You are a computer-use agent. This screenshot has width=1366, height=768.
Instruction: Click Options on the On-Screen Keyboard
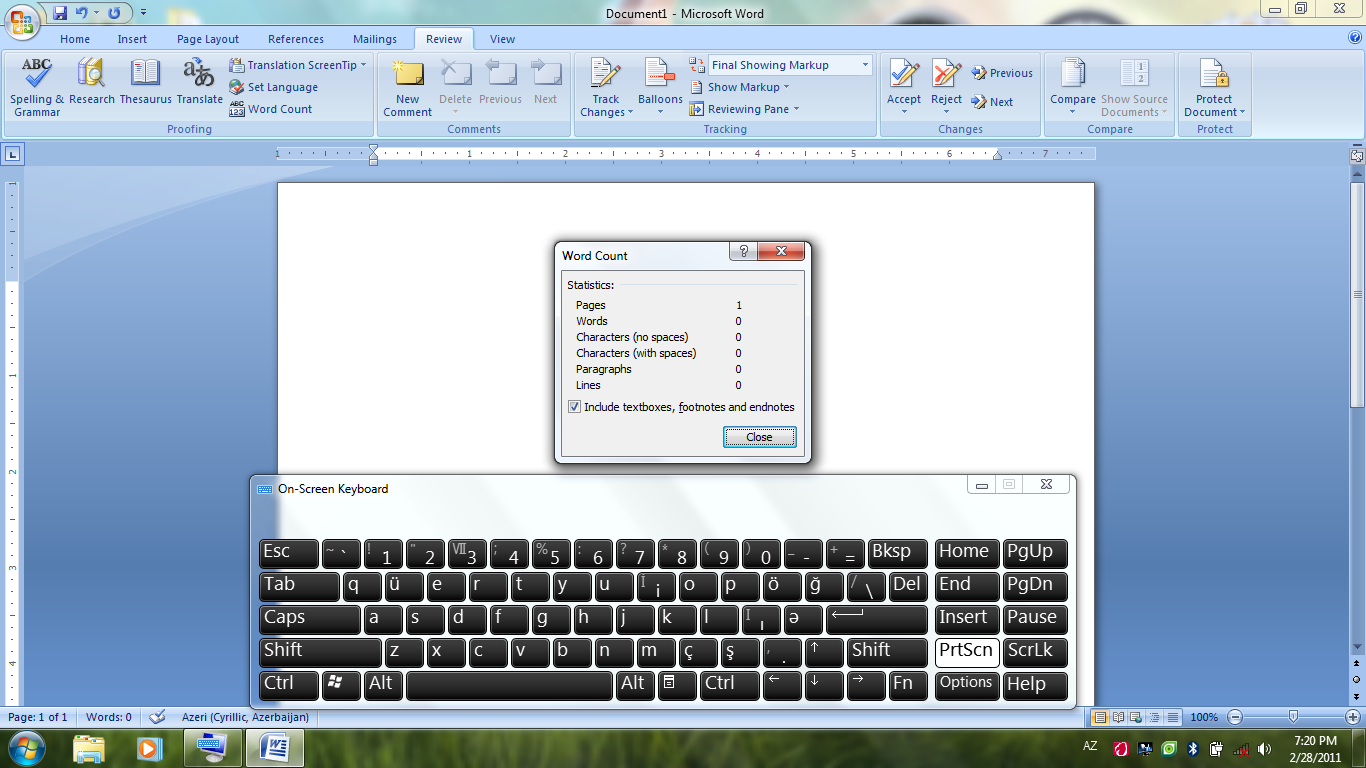click(x=967, y=685)
